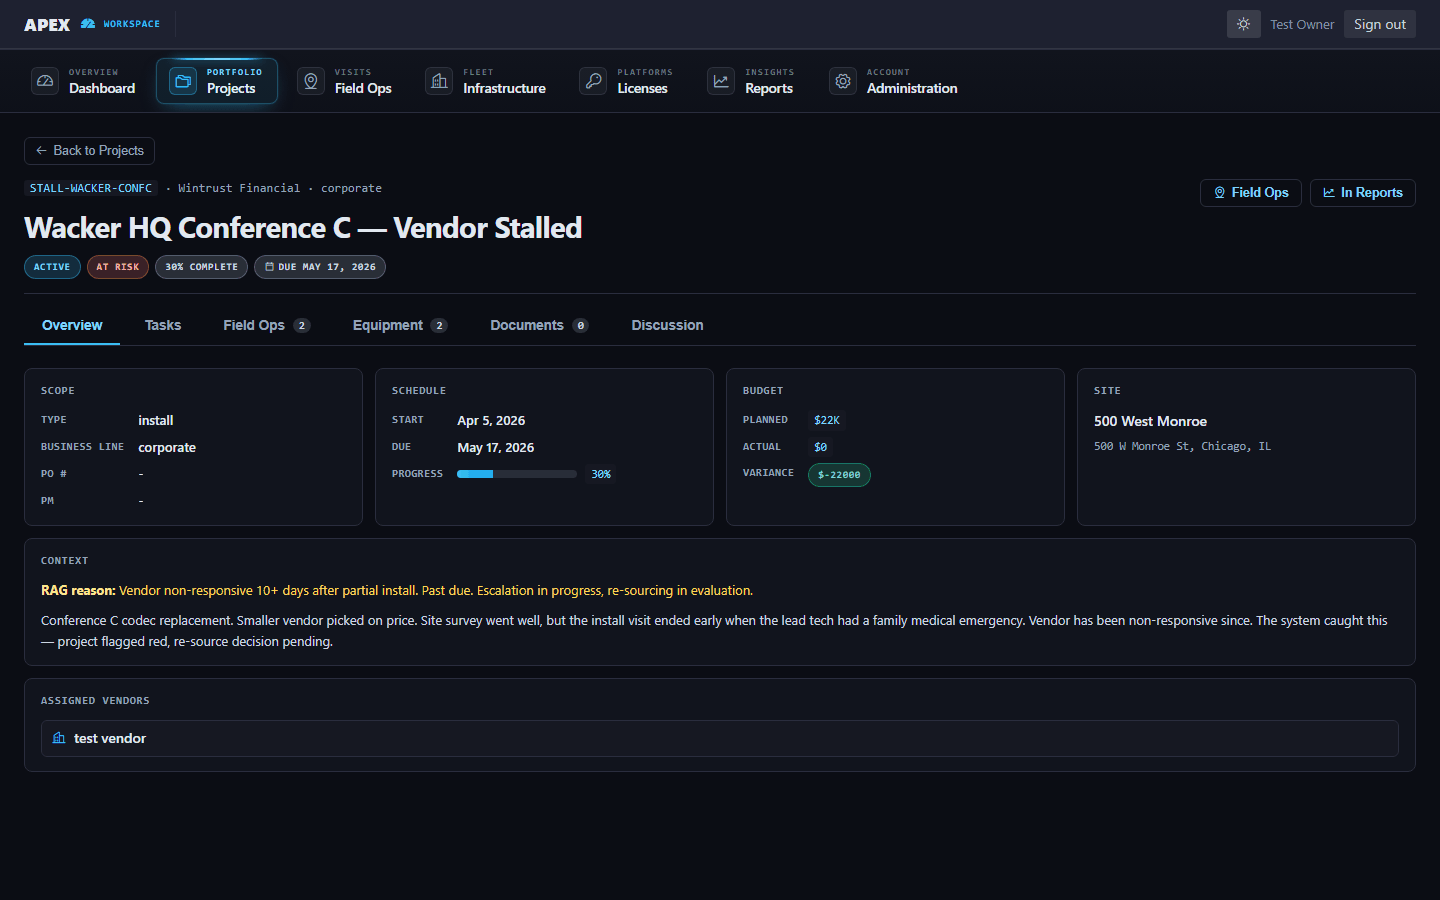This screenshot has height=900, width=1440.
Task: Click the Equipment tab count badge 2
Action: click(x=439, y=326)
